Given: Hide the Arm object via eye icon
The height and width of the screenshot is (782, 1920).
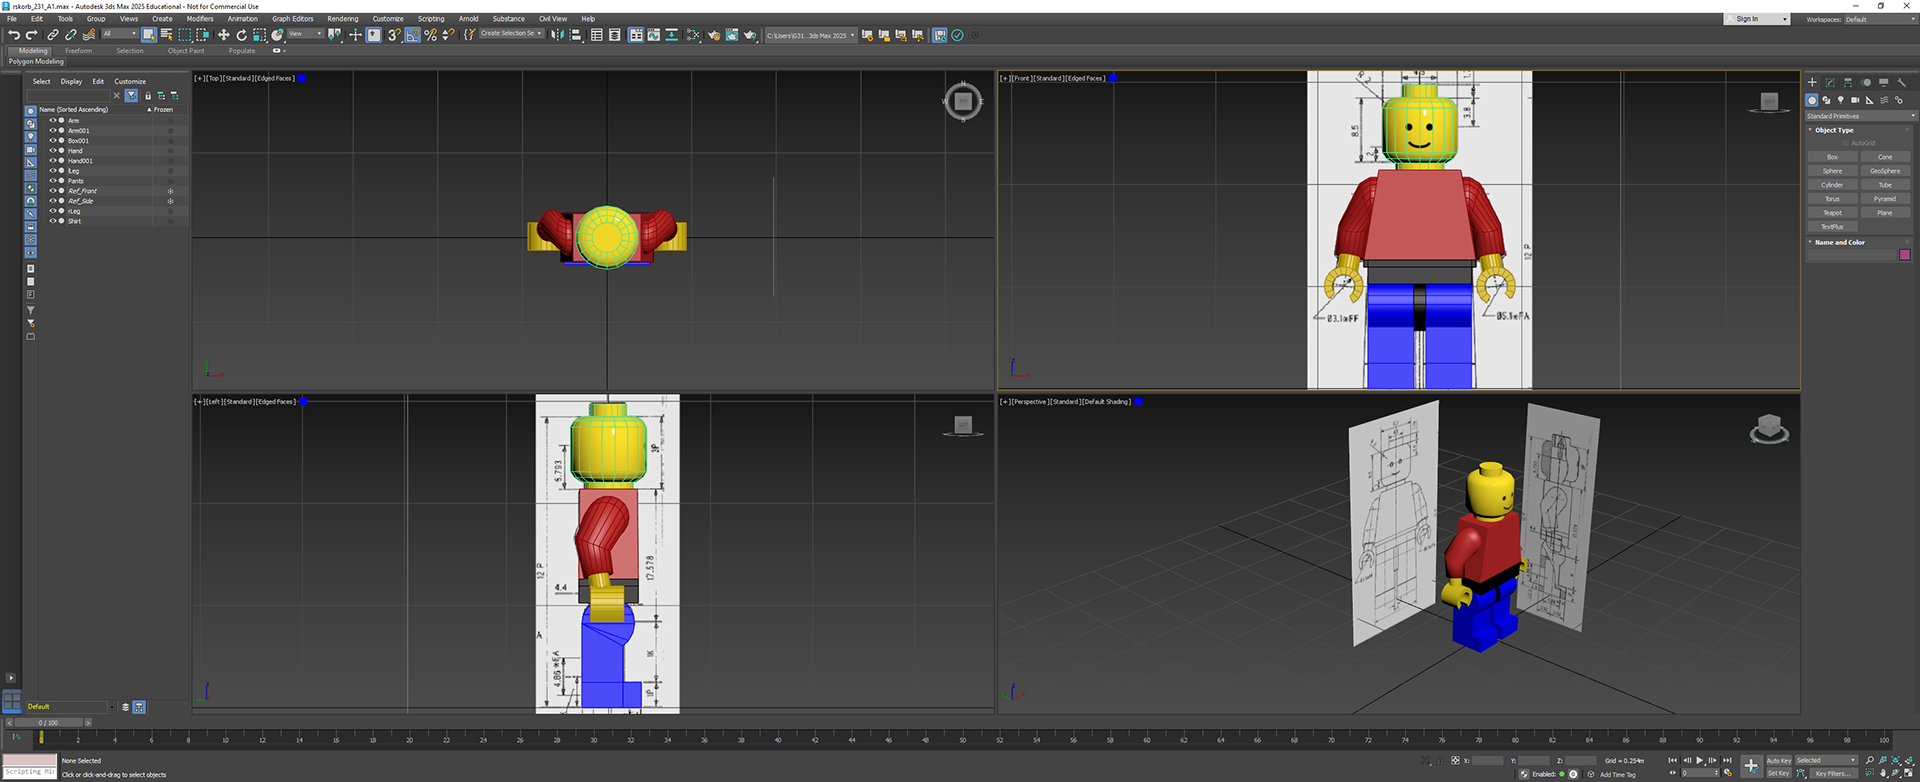Looking at the screenshot, I should [53, 121].
